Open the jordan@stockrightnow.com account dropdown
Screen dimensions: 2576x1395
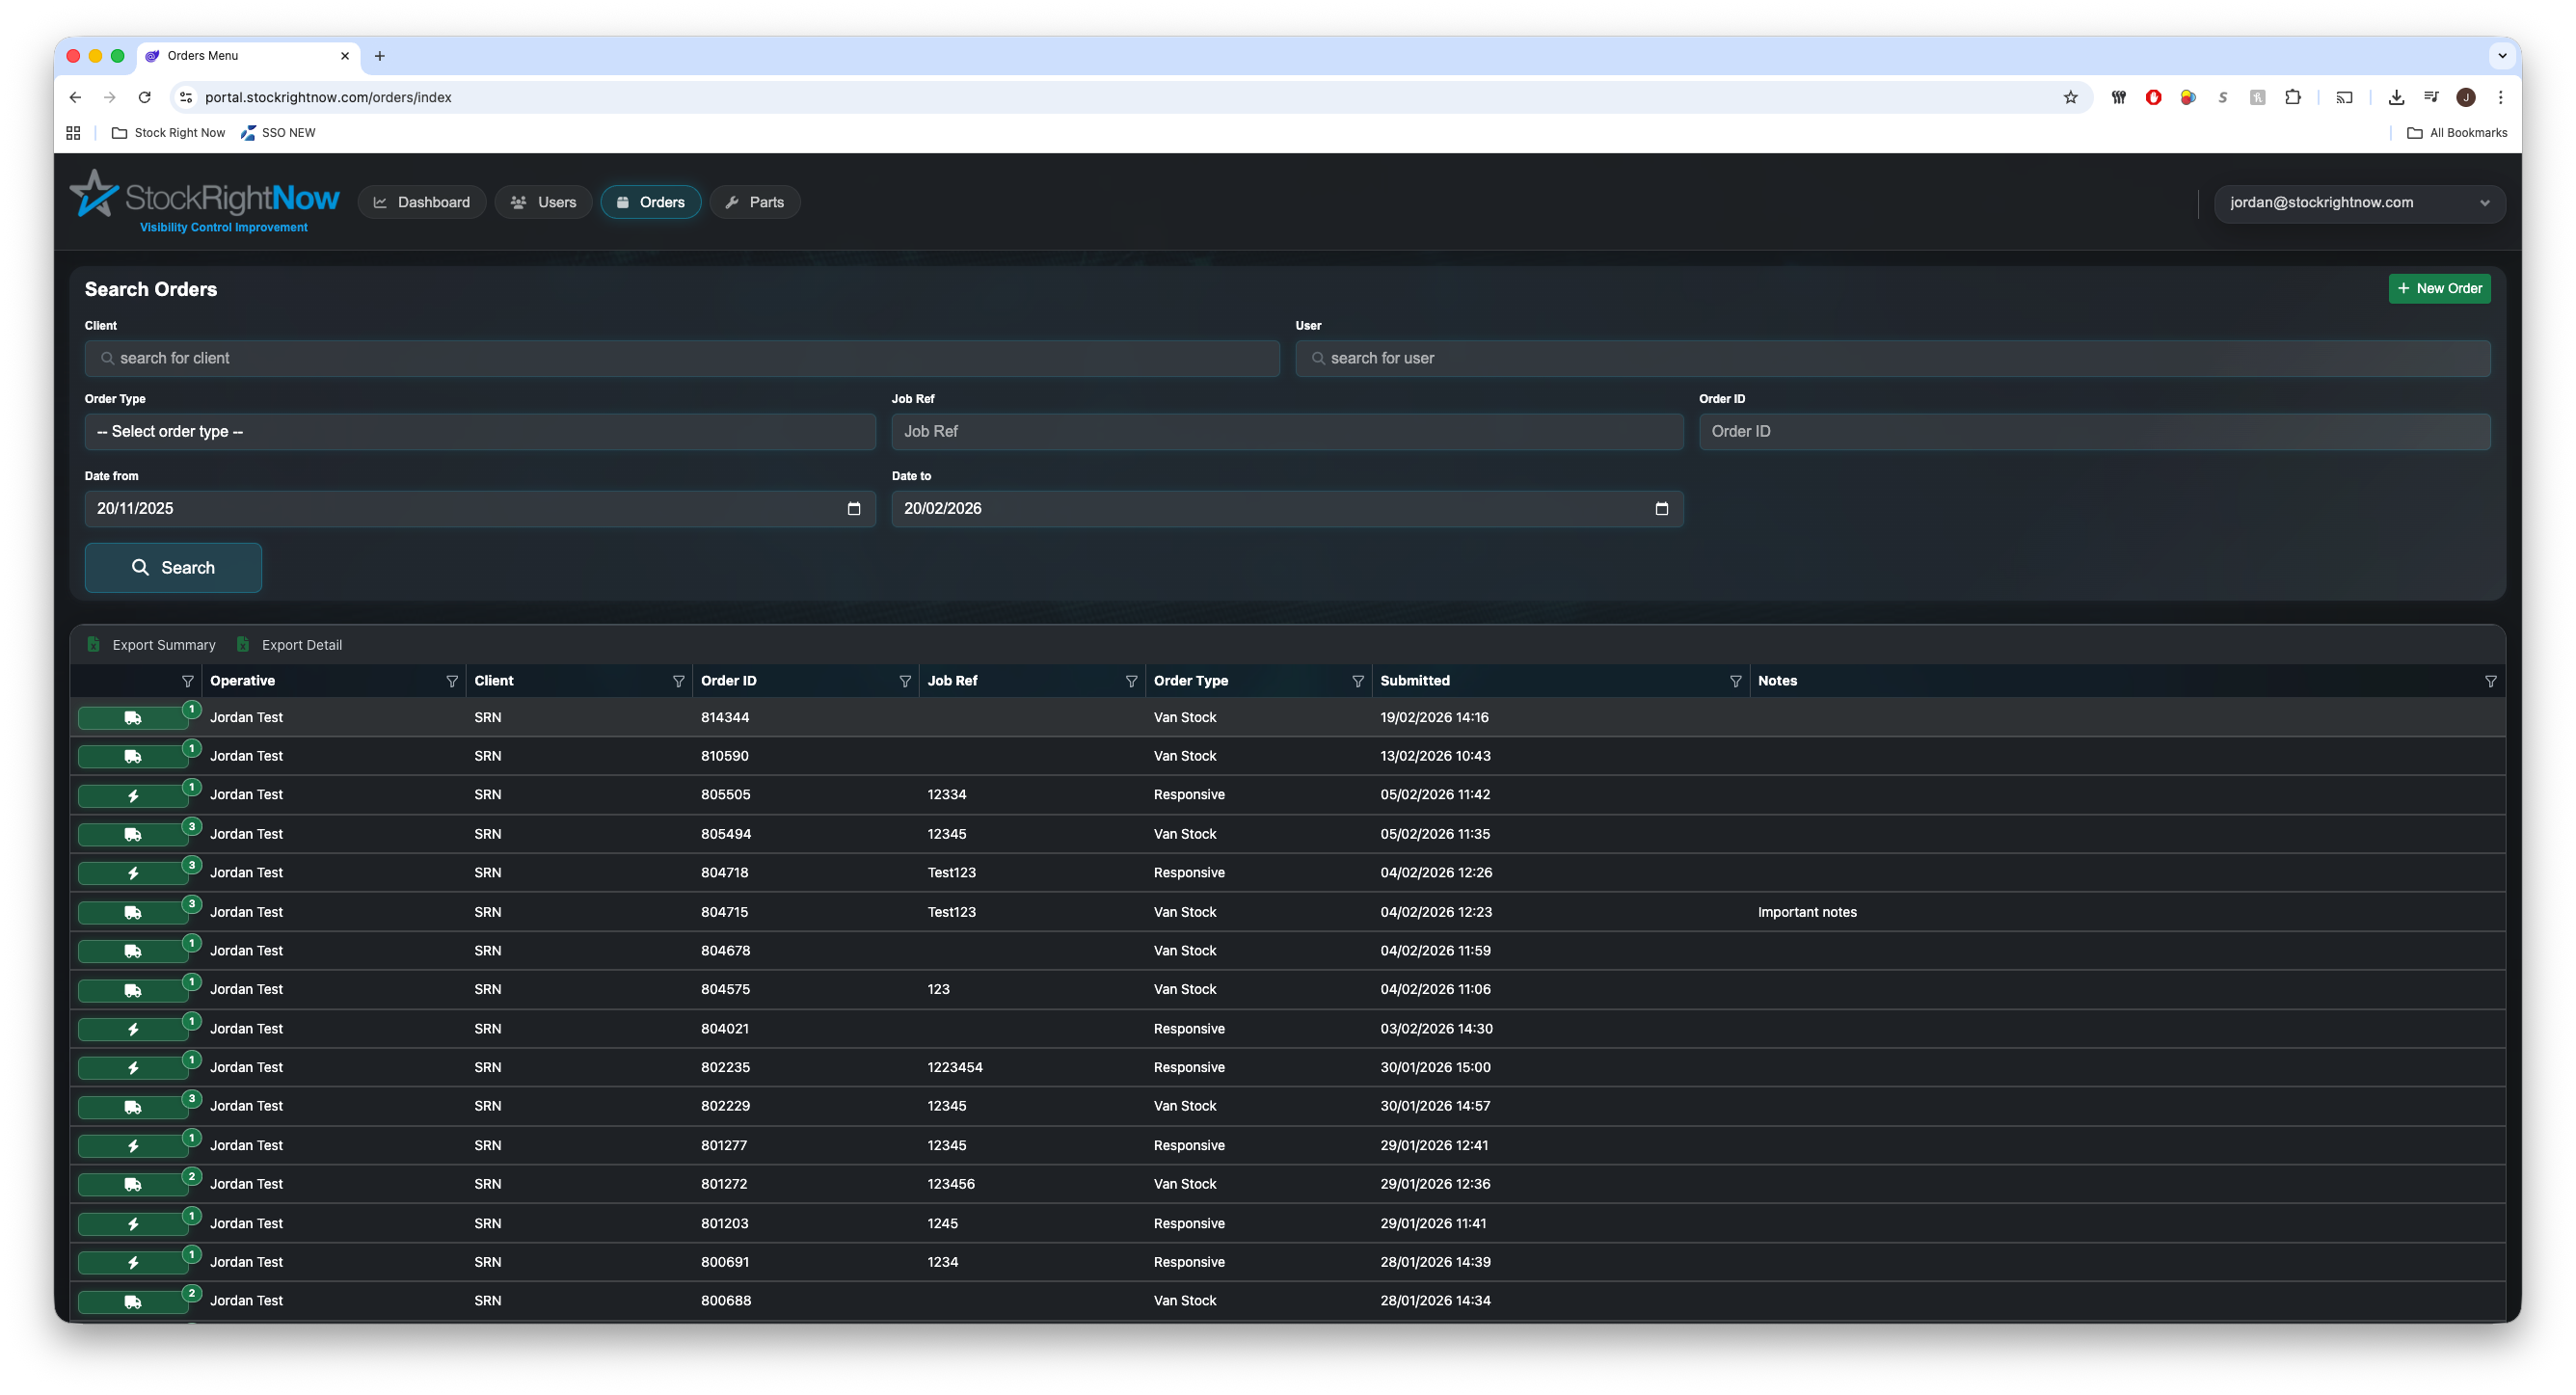click(x=2358, y=203)
